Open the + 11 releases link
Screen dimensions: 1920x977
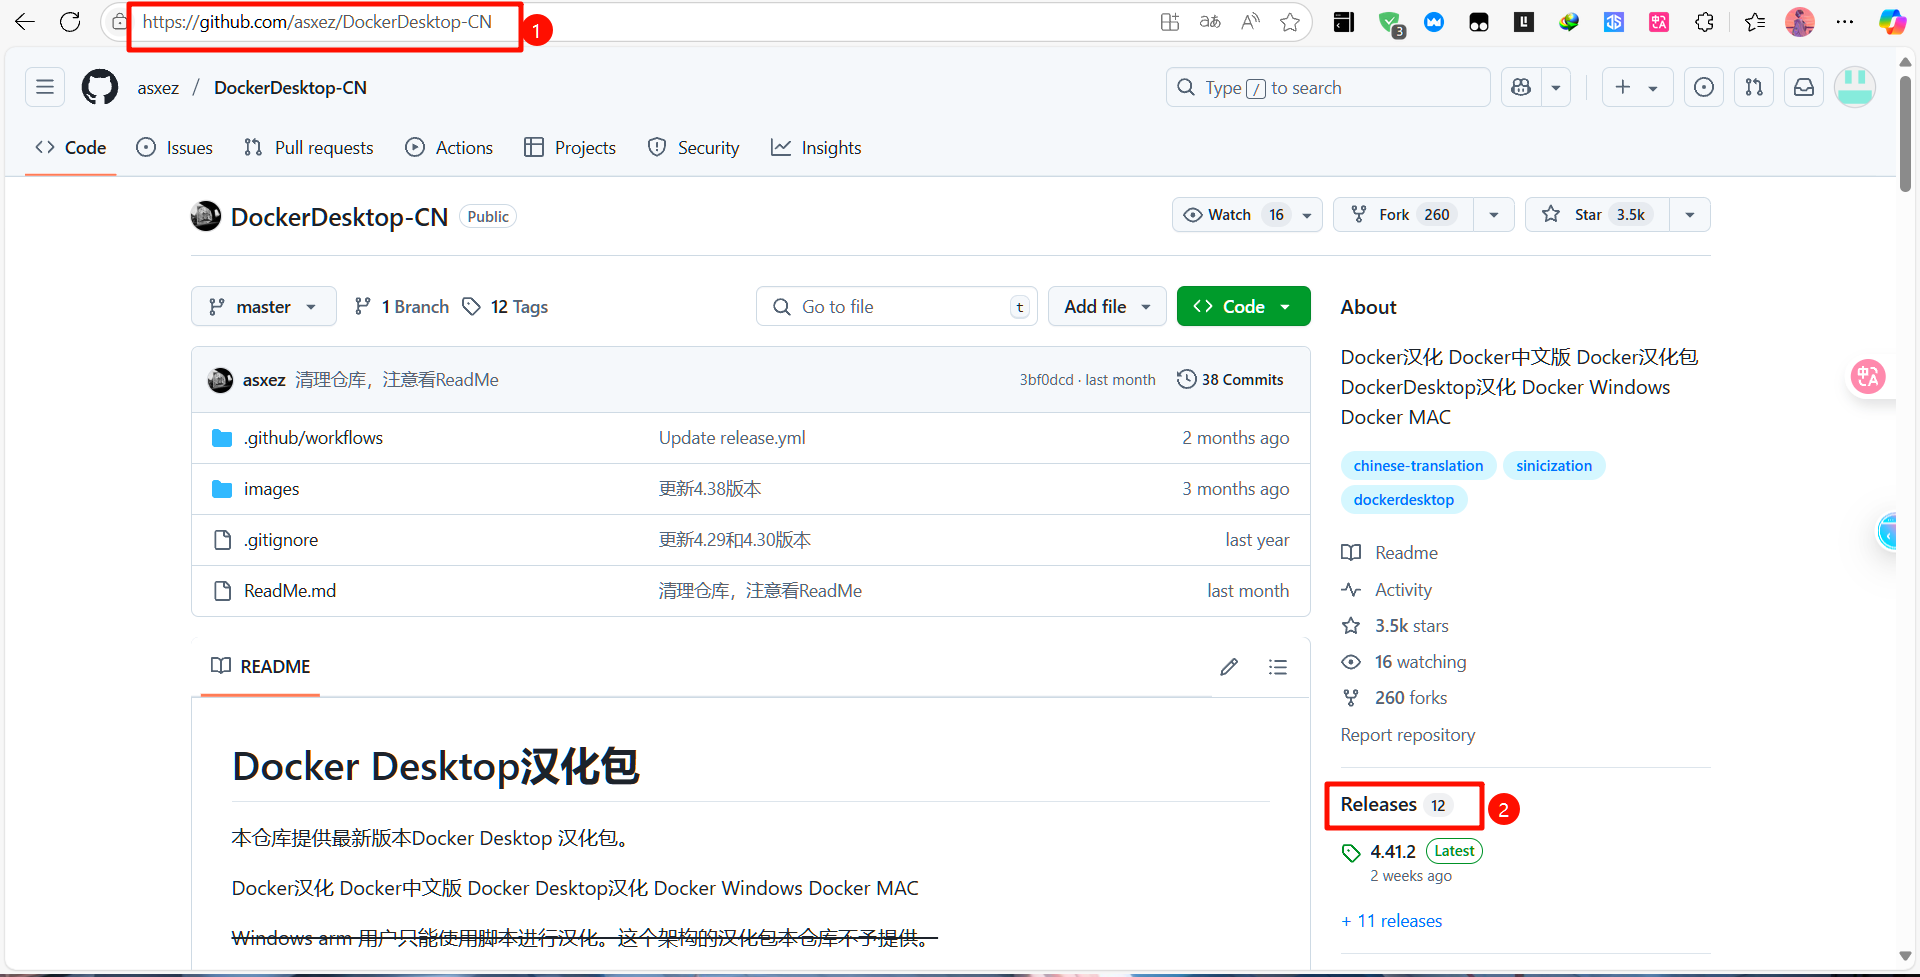1392,921
